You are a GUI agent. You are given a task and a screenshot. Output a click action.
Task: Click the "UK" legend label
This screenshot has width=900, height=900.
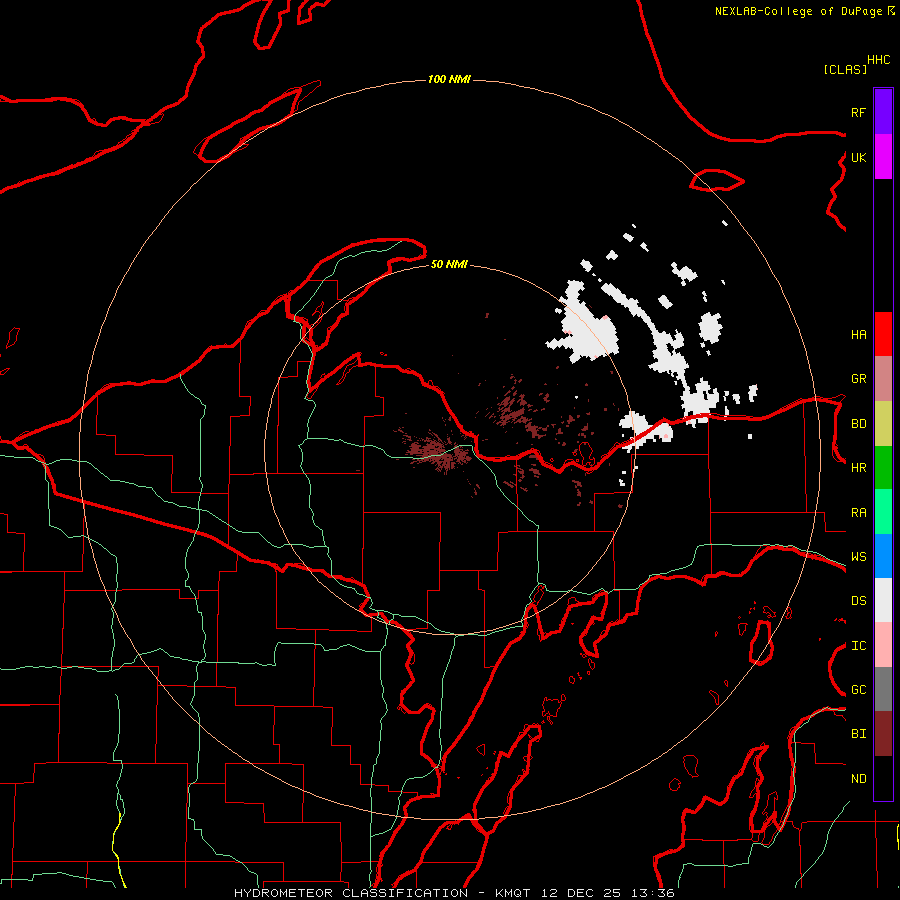tap(858, 157)
